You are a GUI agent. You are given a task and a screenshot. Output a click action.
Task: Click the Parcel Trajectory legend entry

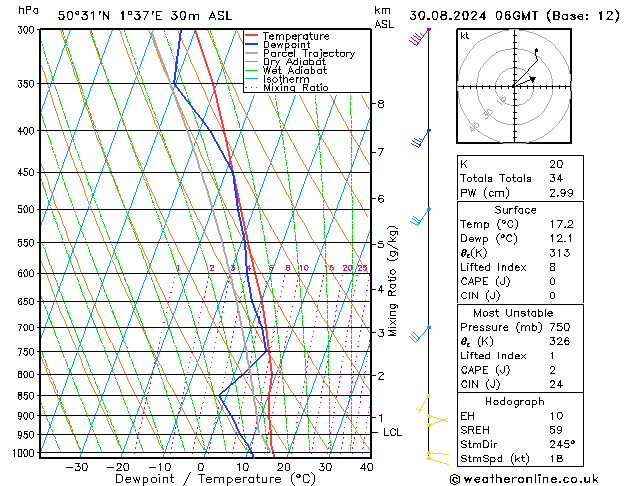308,54
